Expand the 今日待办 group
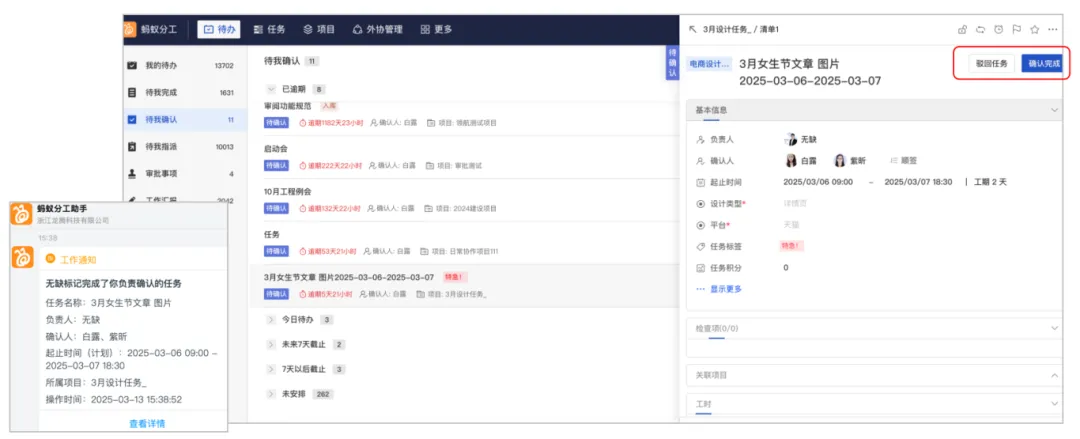Viewport: 1080px width, 439px height. [x=270, y=320]
